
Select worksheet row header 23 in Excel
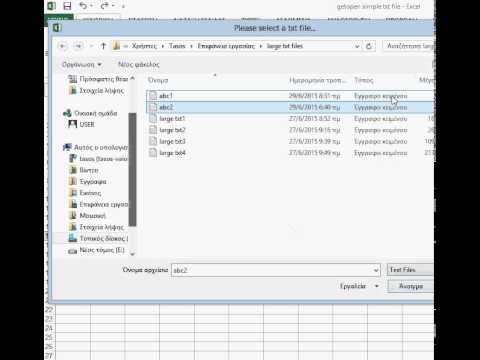(49, 319)
